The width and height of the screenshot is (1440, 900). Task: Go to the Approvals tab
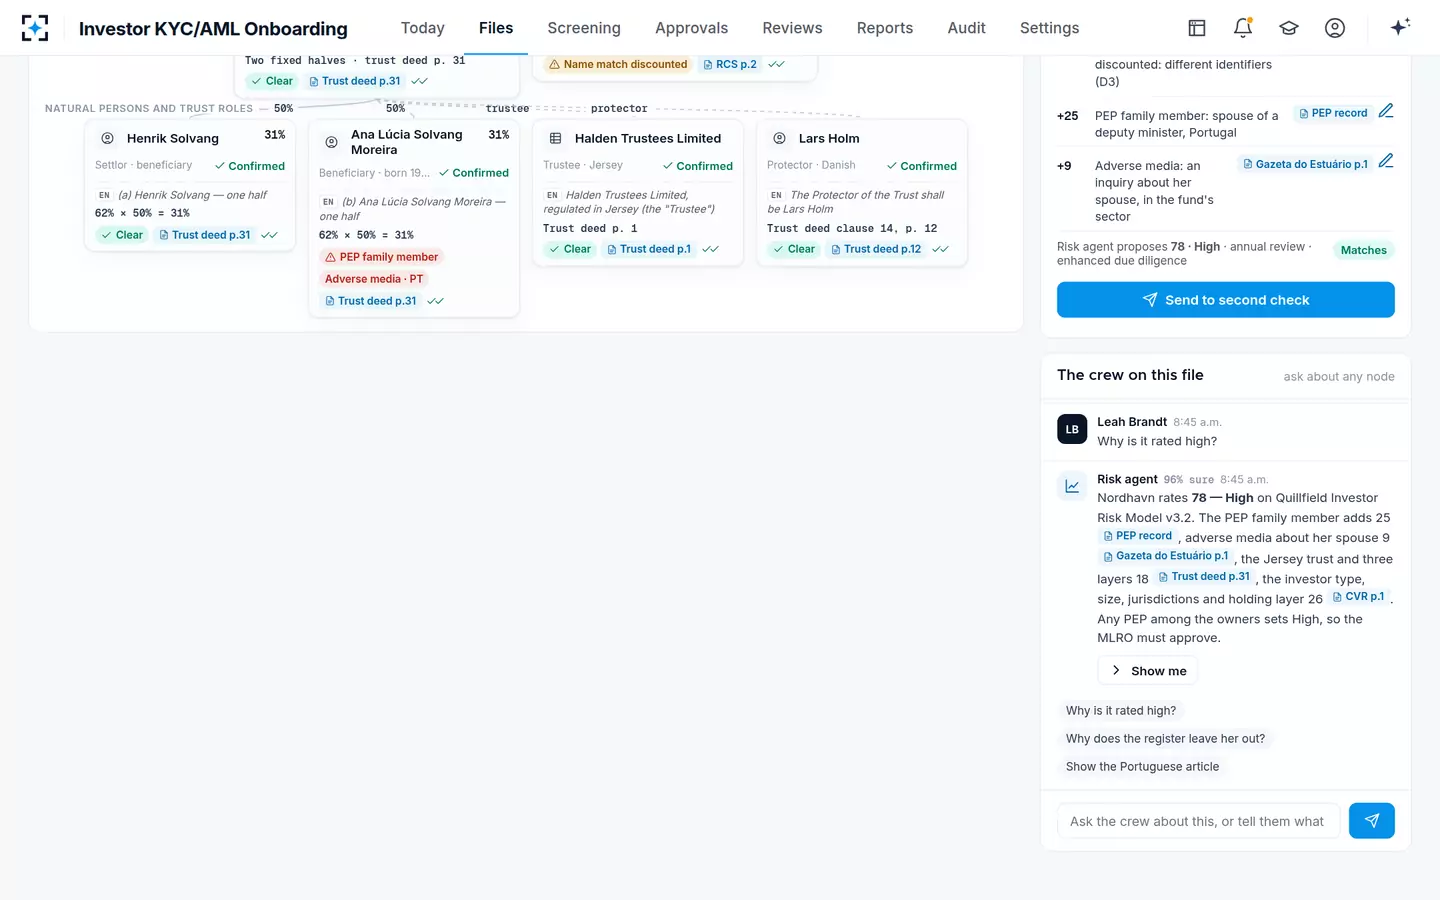[x=692, y=28]
